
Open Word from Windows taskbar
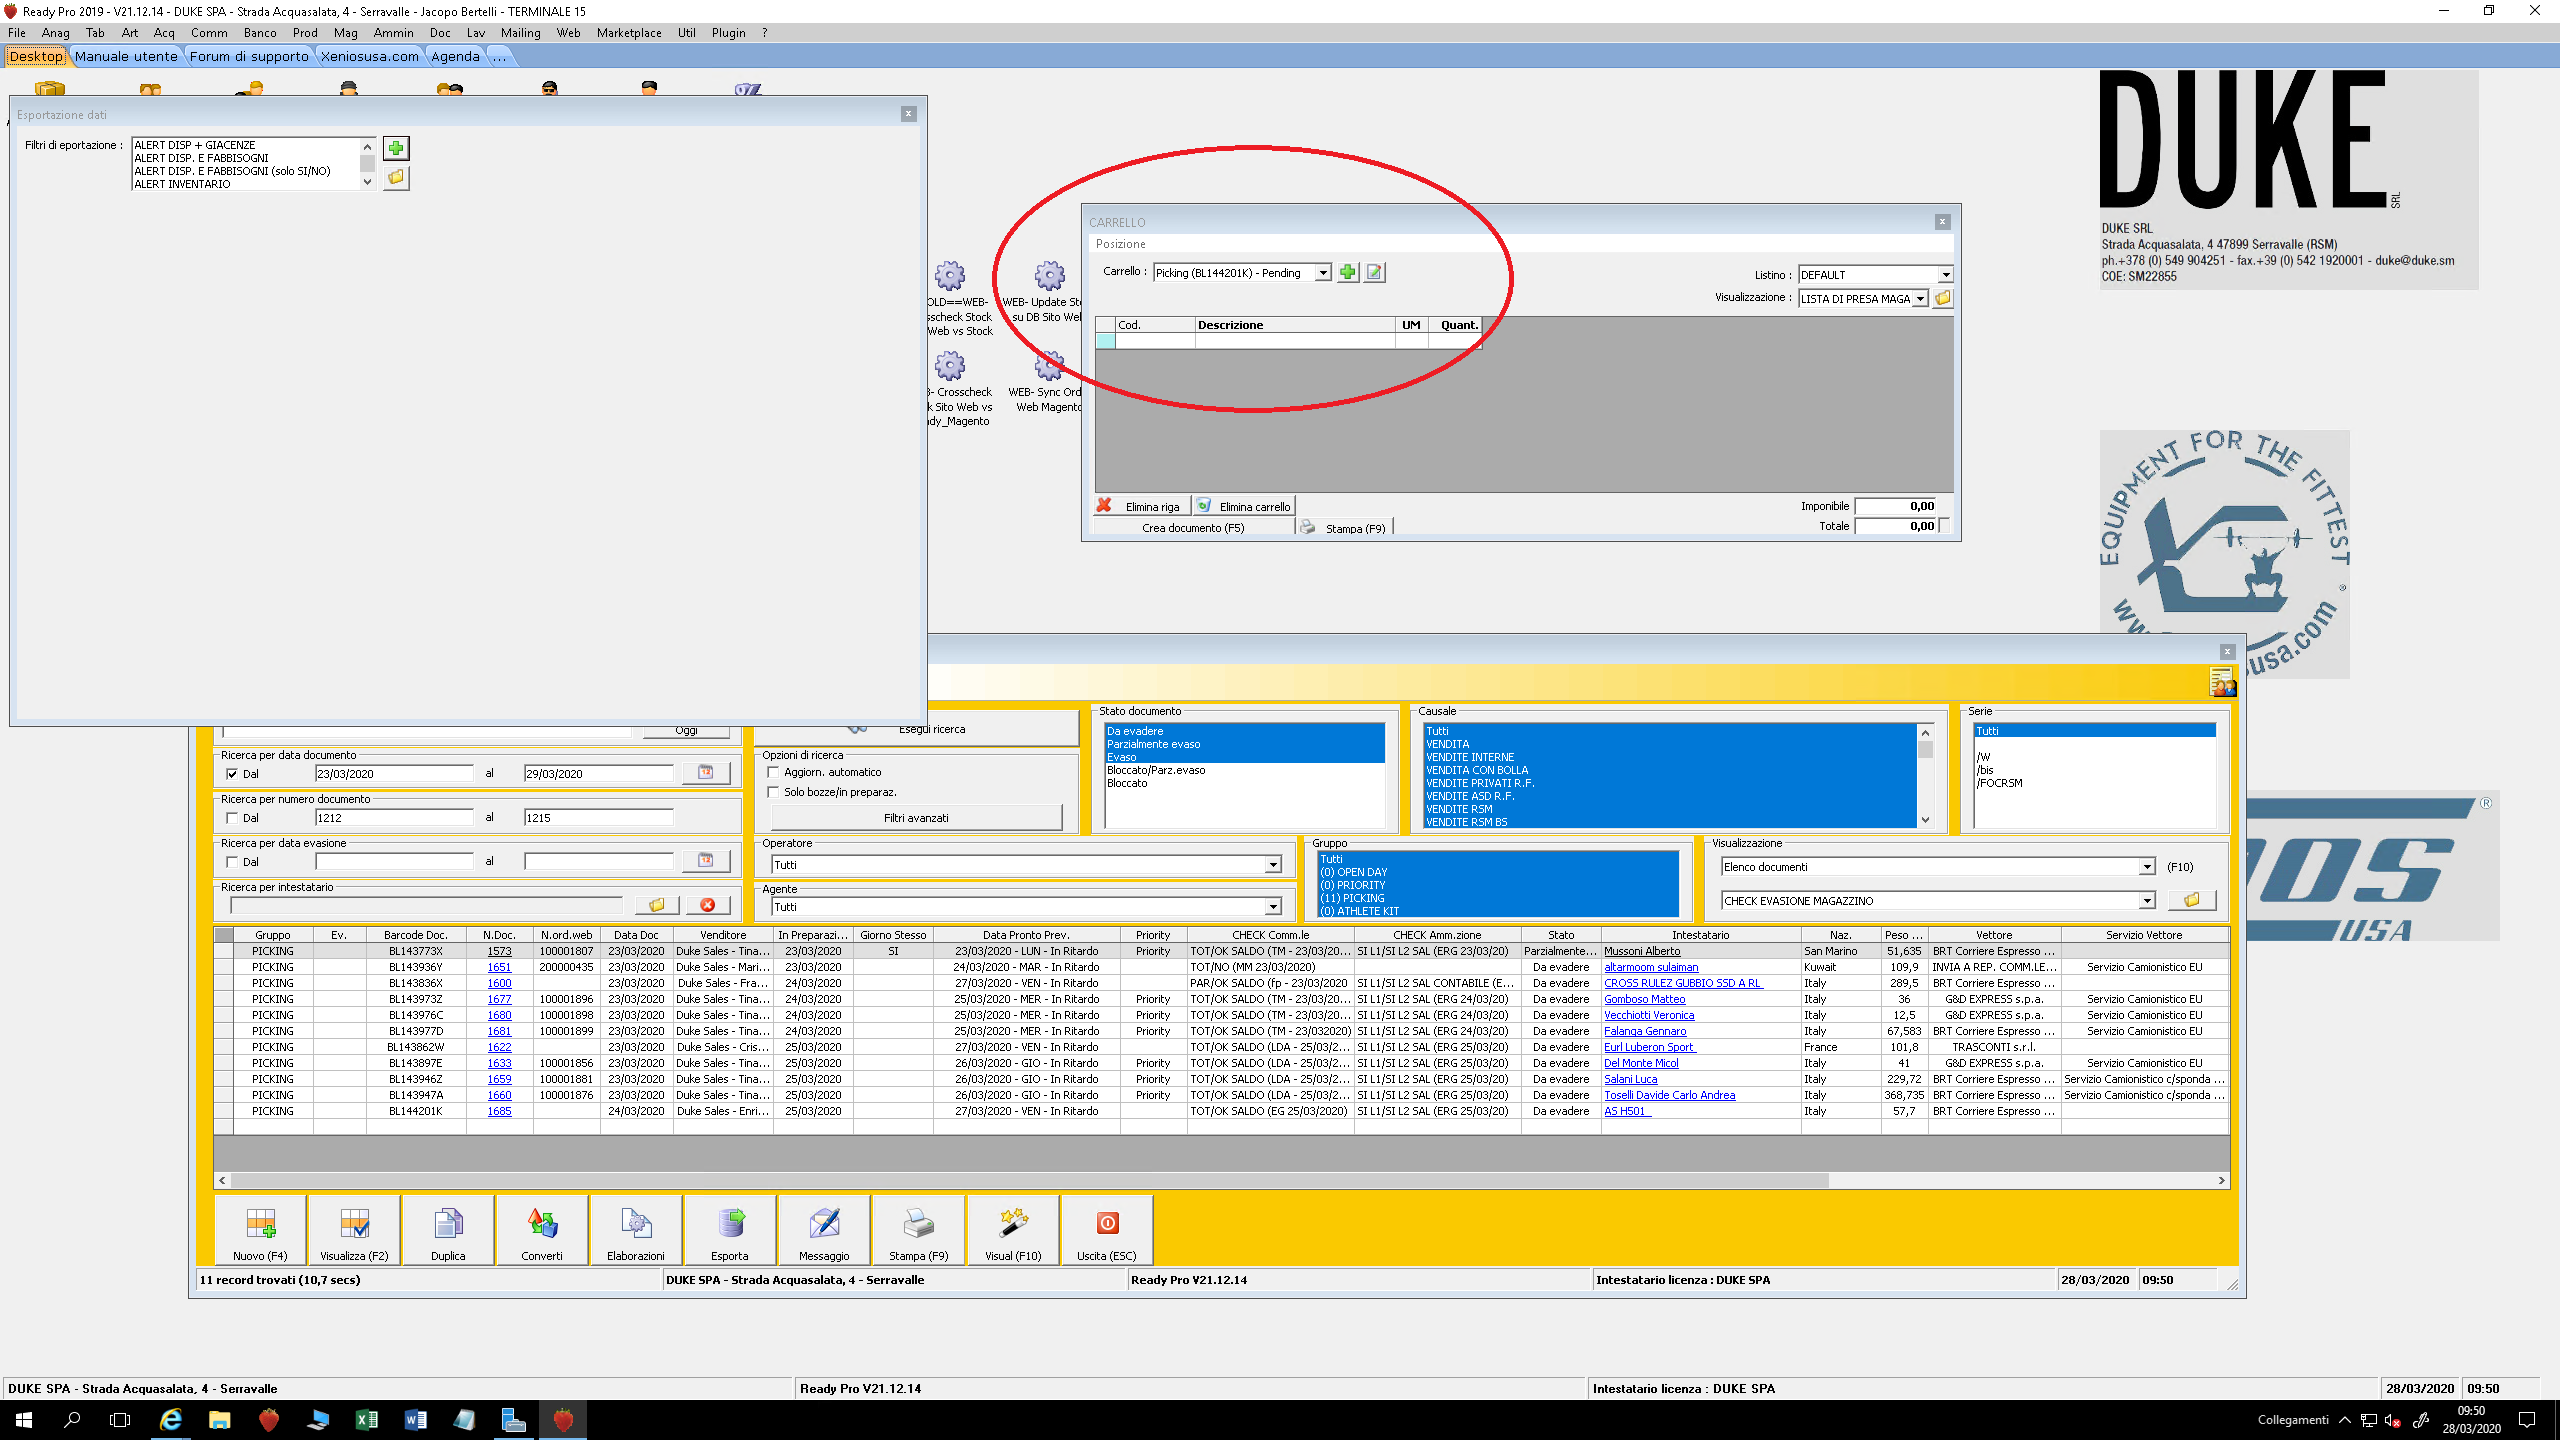[415, 1420]
